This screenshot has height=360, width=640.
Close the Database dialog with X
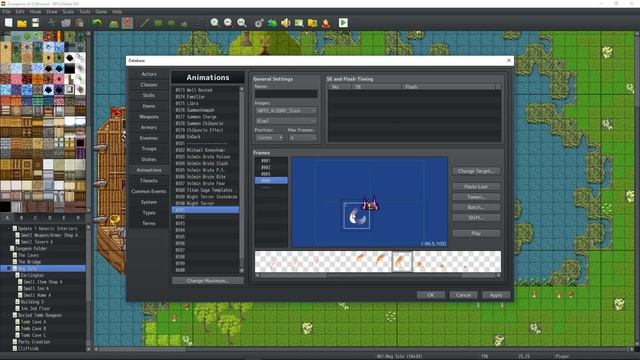509,60
